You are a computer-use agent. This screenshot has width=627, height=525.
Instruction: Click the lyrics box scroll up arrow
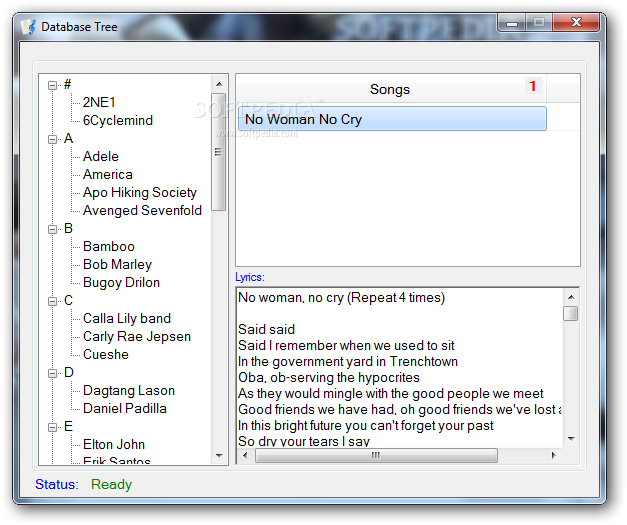point(571,297)
